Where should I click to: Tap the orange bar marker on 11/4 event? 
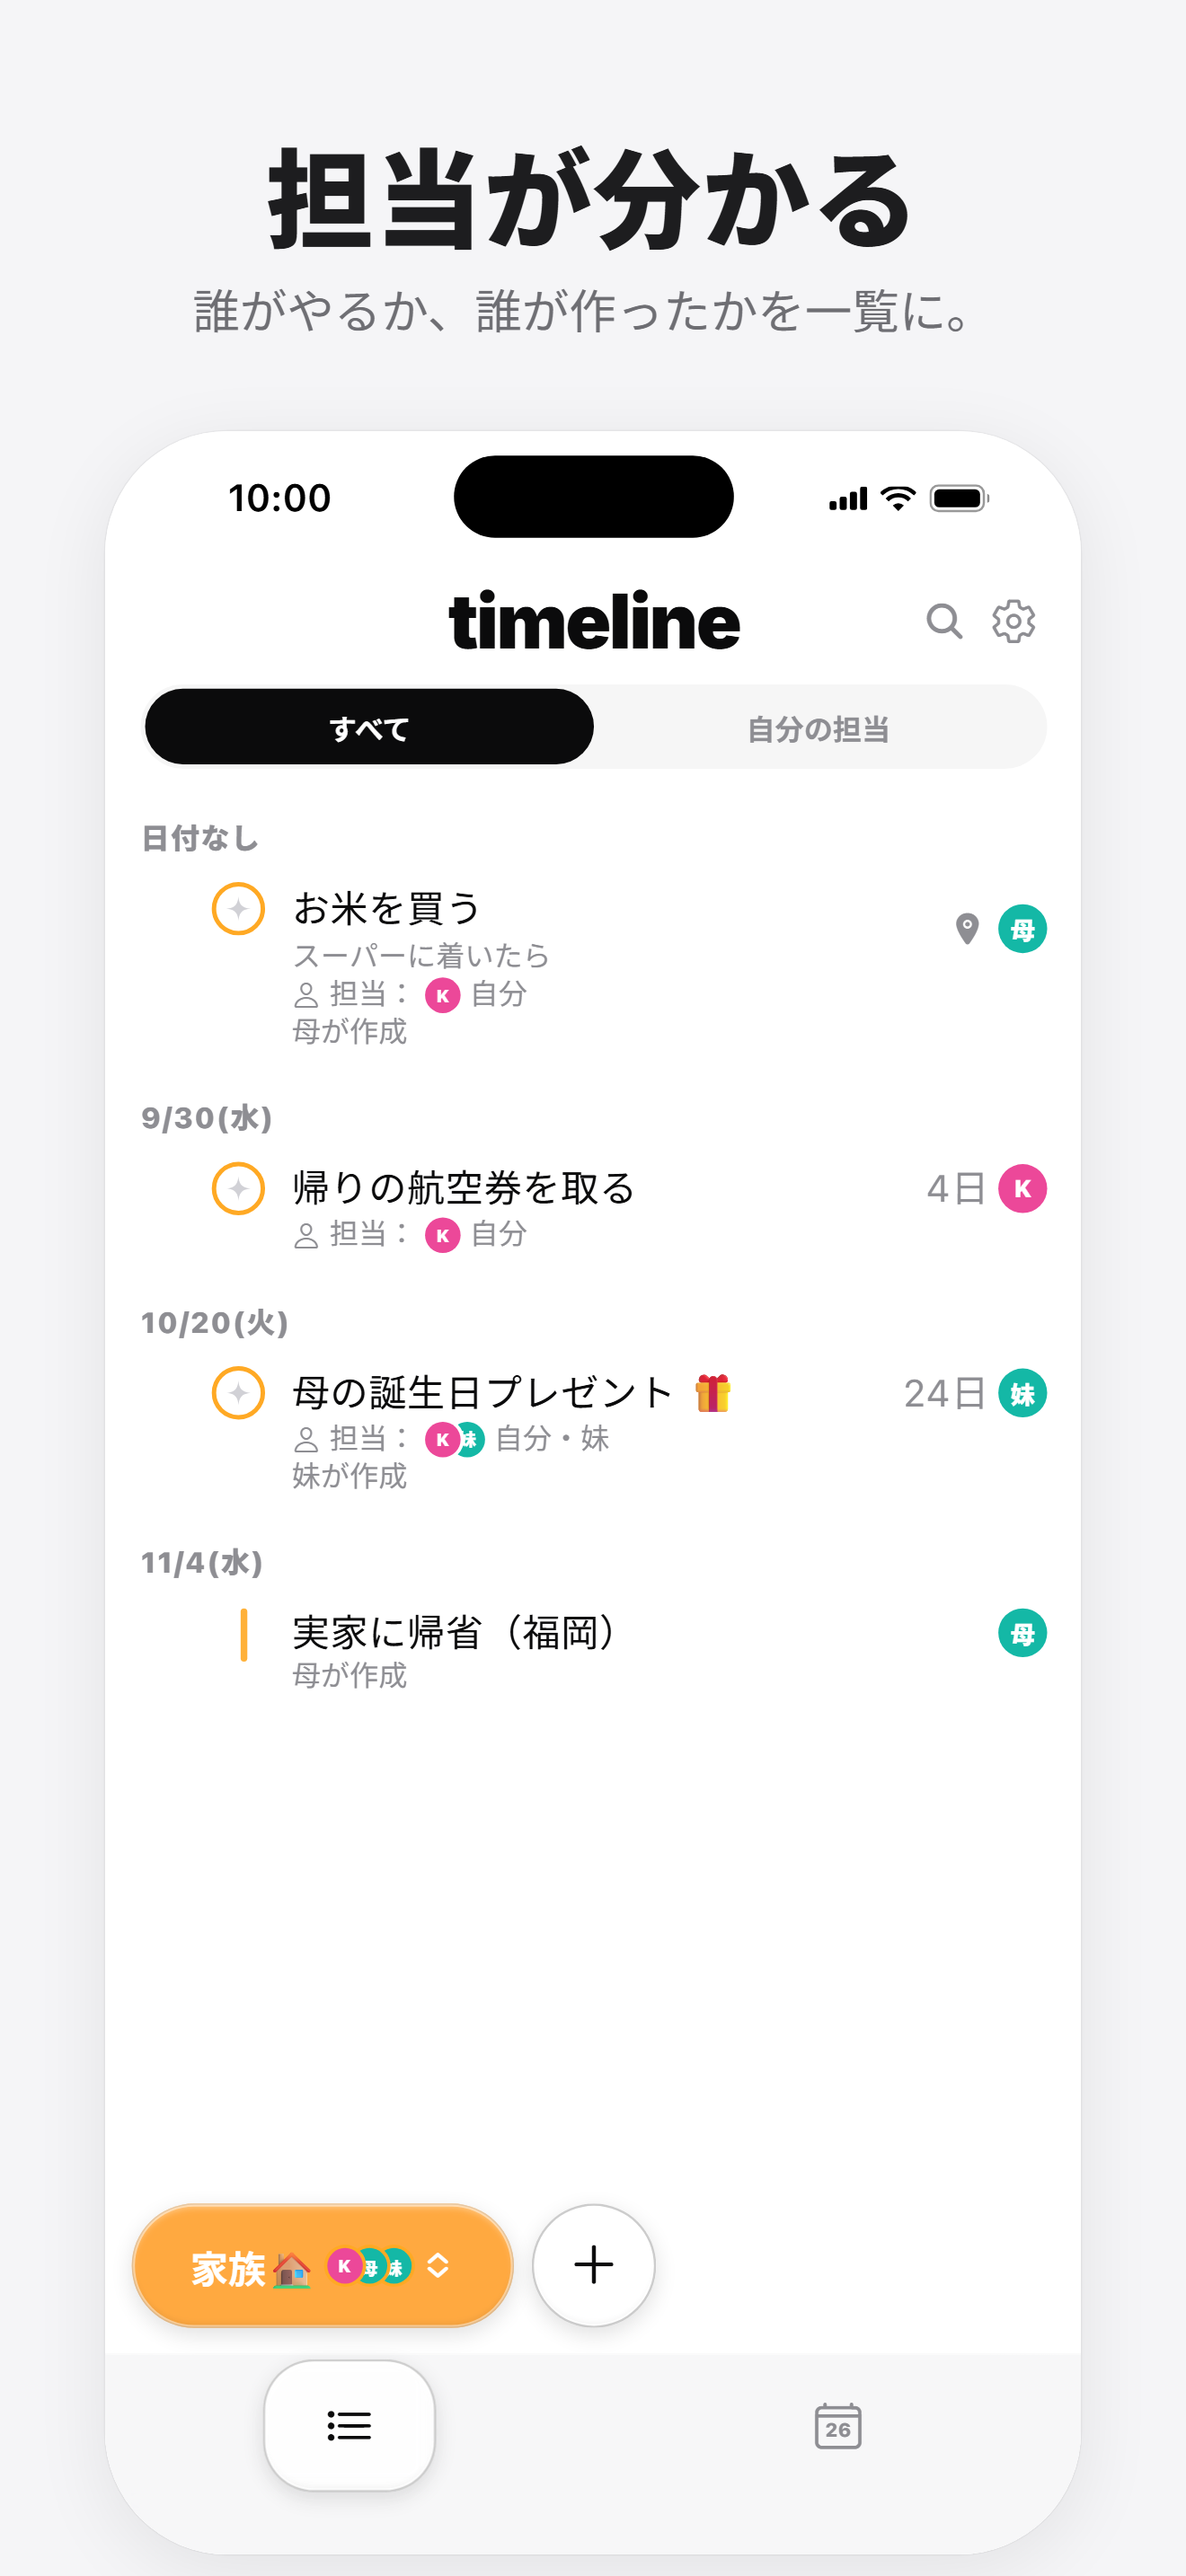point(243,1634)
